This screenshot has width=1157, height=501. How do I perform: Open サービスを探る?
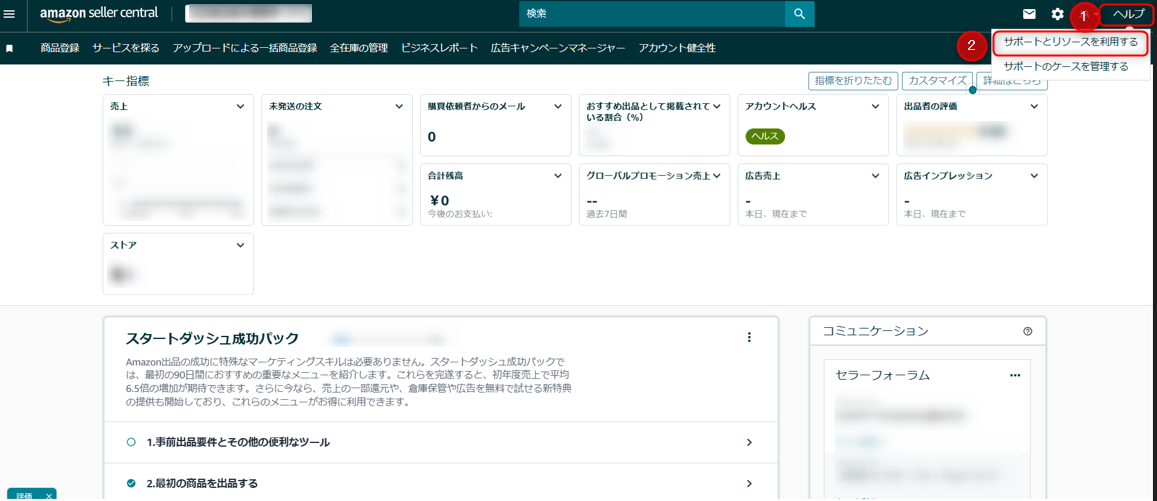[125, 49]
